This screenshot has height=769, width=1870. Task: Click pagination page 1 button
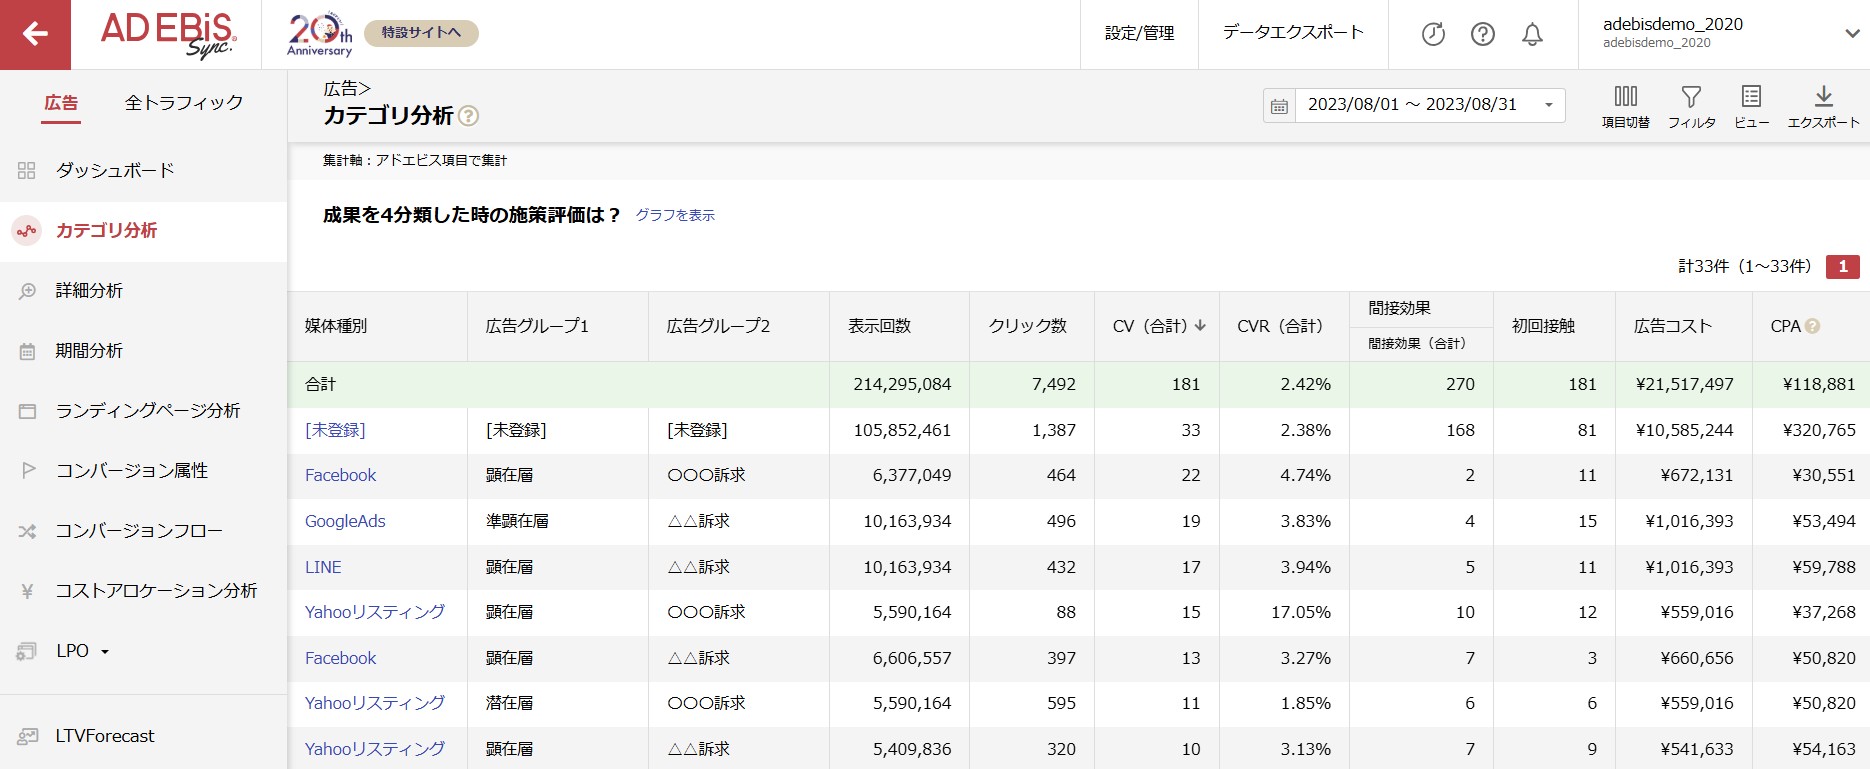1843,267
